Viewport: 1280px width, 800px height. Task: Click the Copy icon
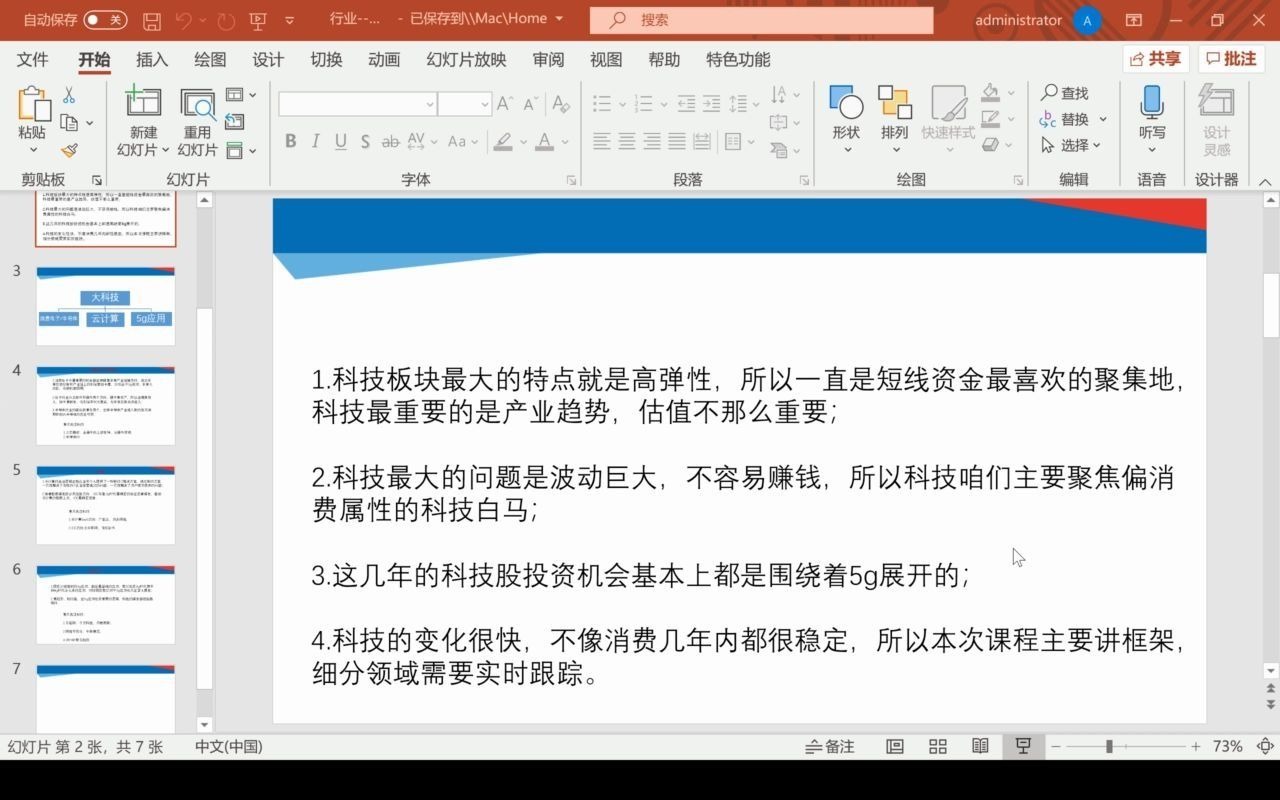click(69, 122)
